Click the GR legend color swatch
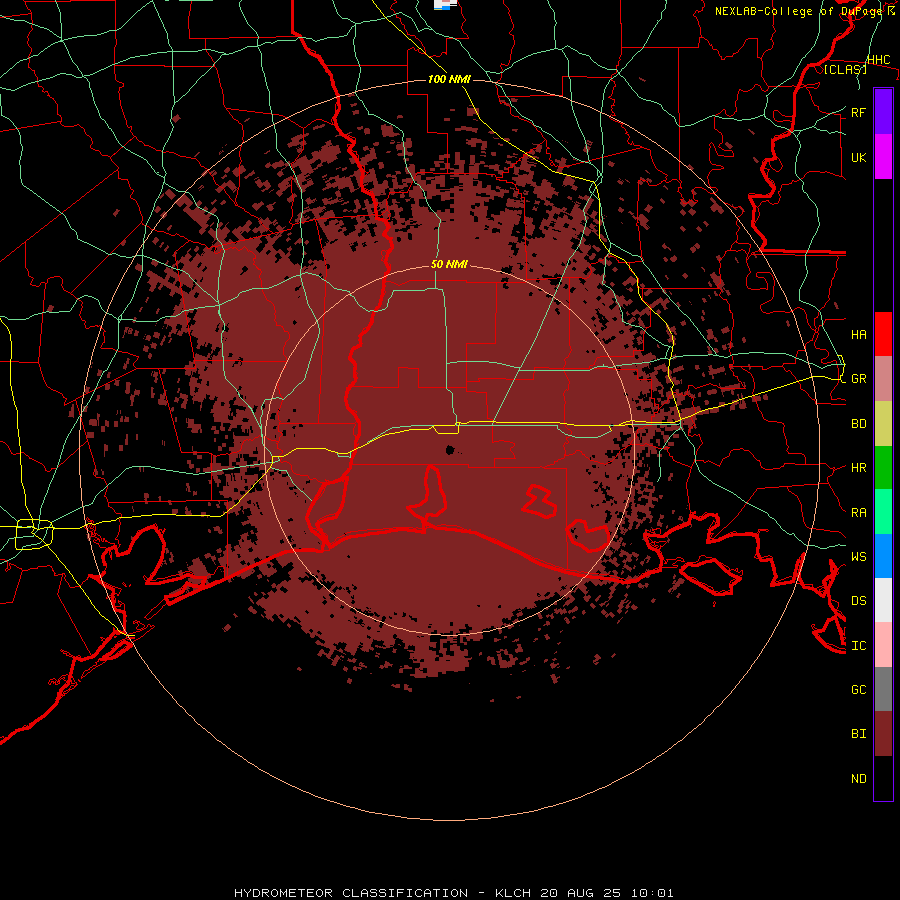The width and height of the screenshot is (900, 900). point(883,379)
